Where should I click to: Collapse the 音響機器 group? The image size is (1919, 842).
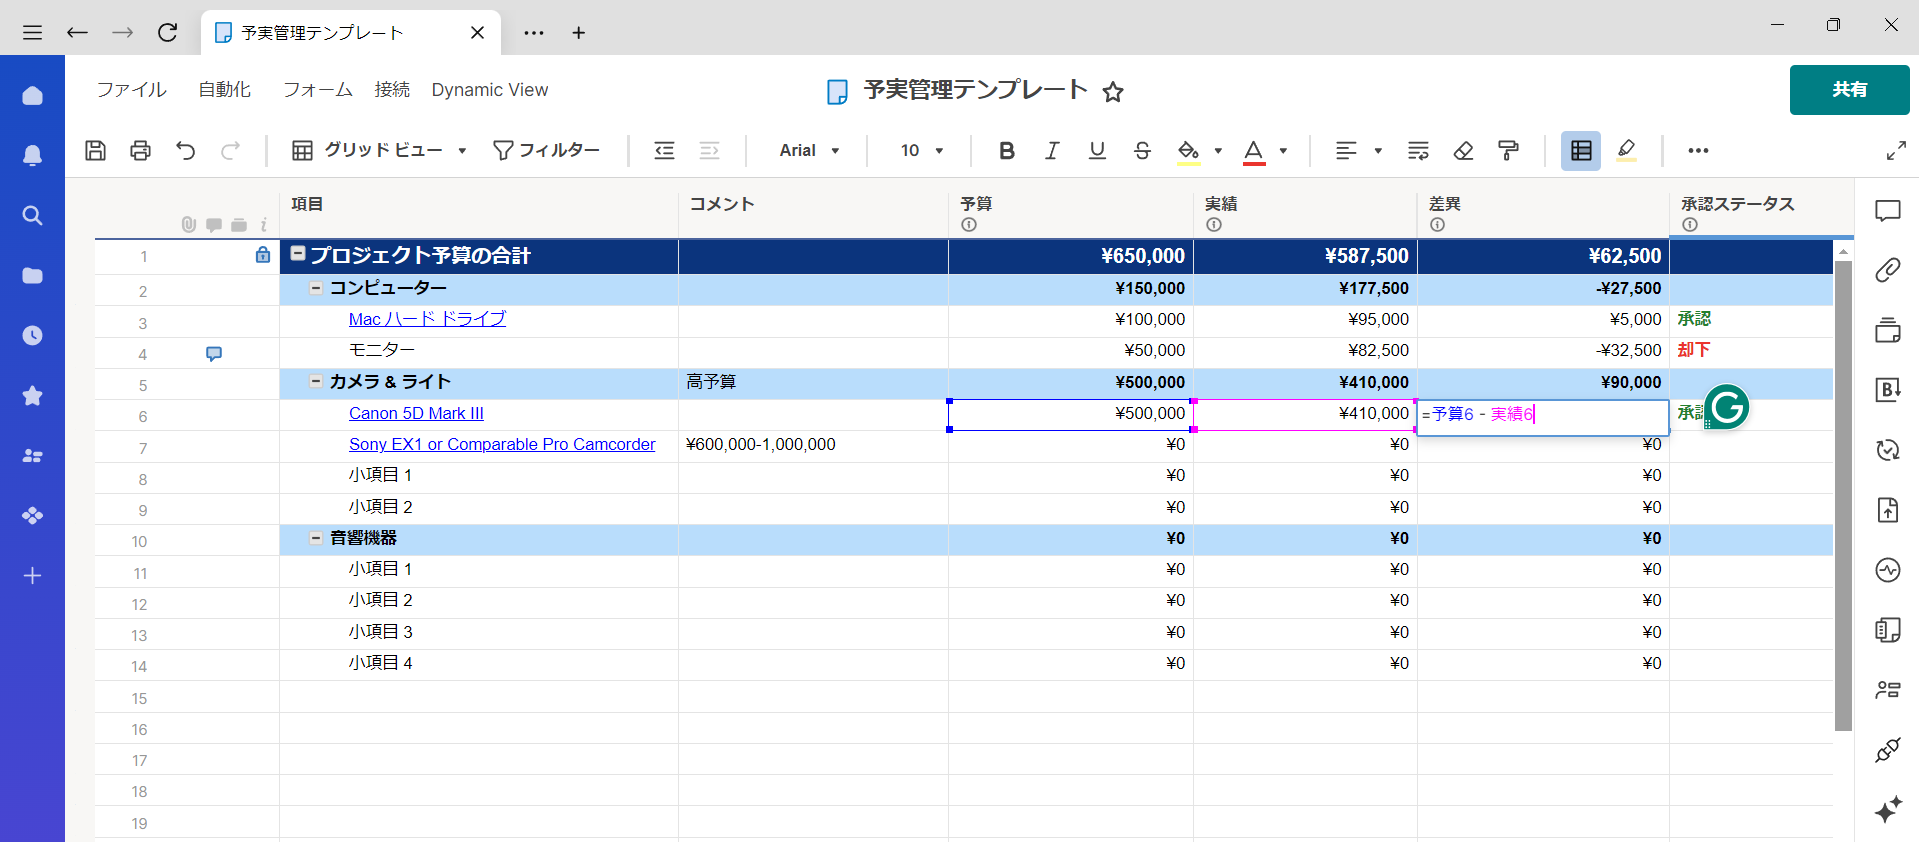click(316, 538)
